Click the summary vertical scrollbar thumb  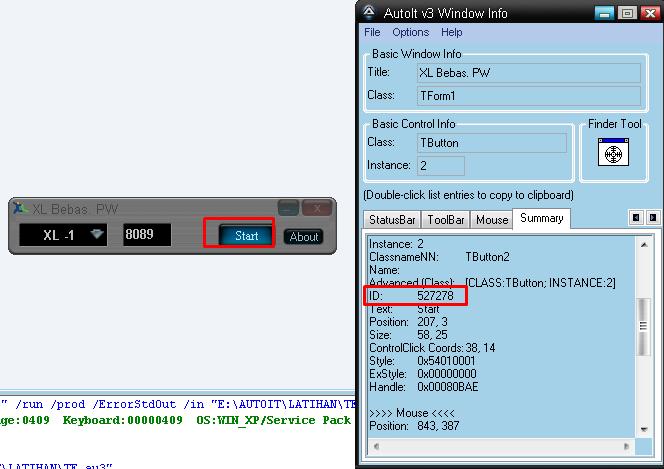[644, 326]
